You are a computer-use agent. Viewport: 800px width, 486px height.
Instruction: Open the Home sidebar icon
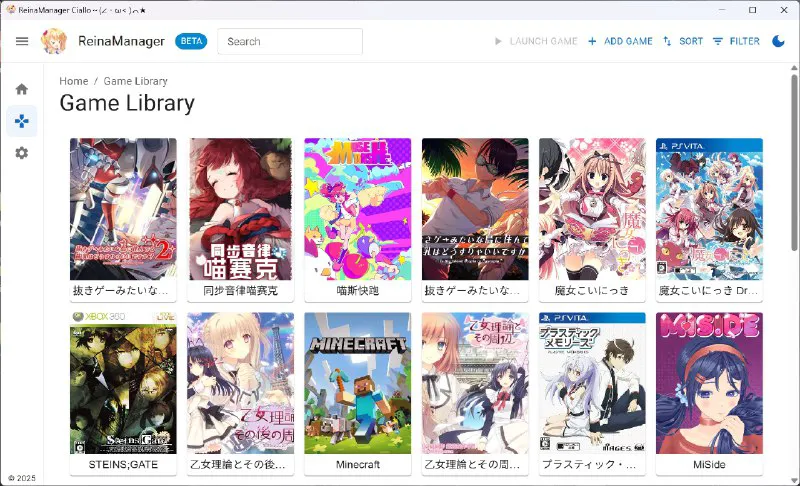pos(21,89)
